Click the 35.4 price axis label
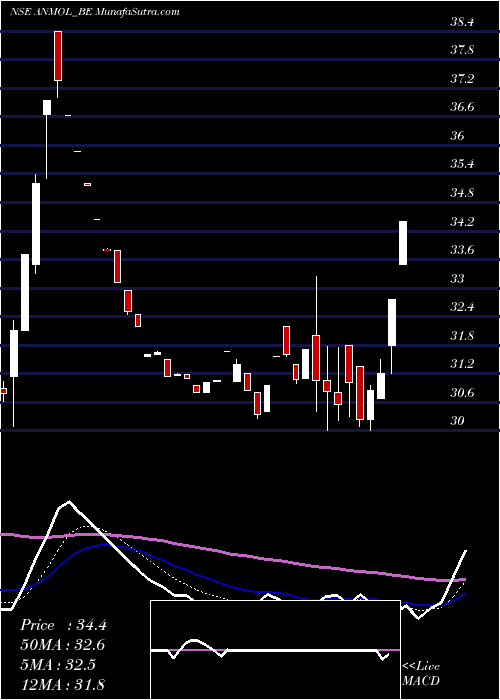This screenshot has height=700, width=500. 462,164
